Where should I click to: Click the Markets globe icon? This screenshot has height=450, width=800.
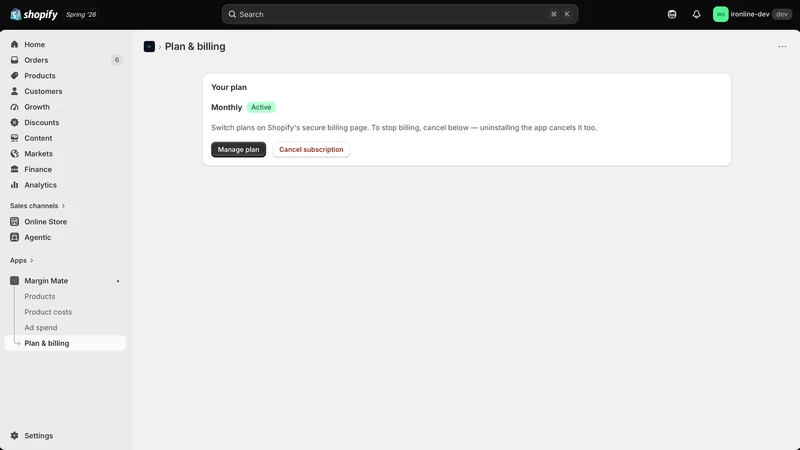(14, 154)
